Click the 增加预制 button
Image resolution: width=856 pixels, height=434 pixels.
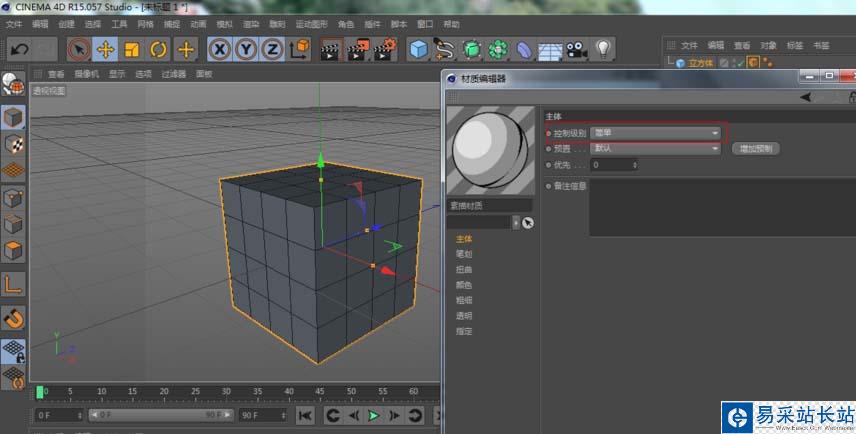[x=757, y=148]
